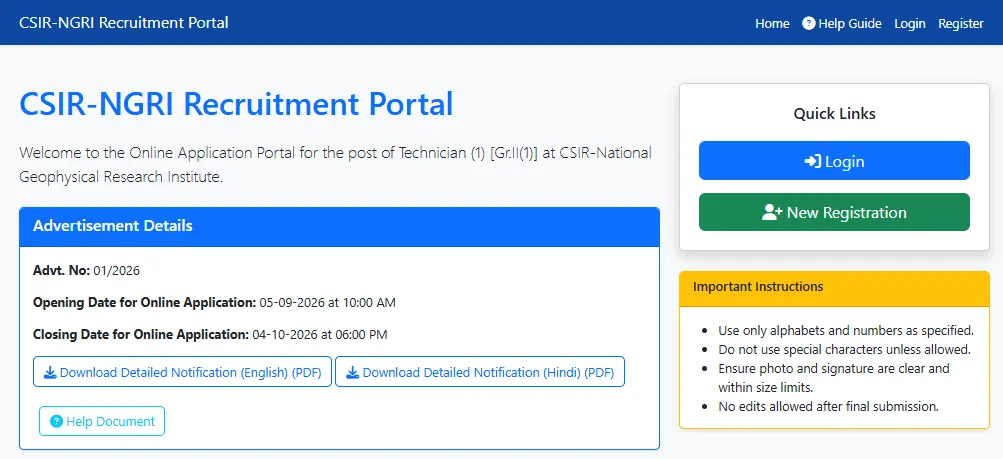Go to Home in the navbar
The width and height of the screenshot is (1003, 459).
click(x=772, y=24)
